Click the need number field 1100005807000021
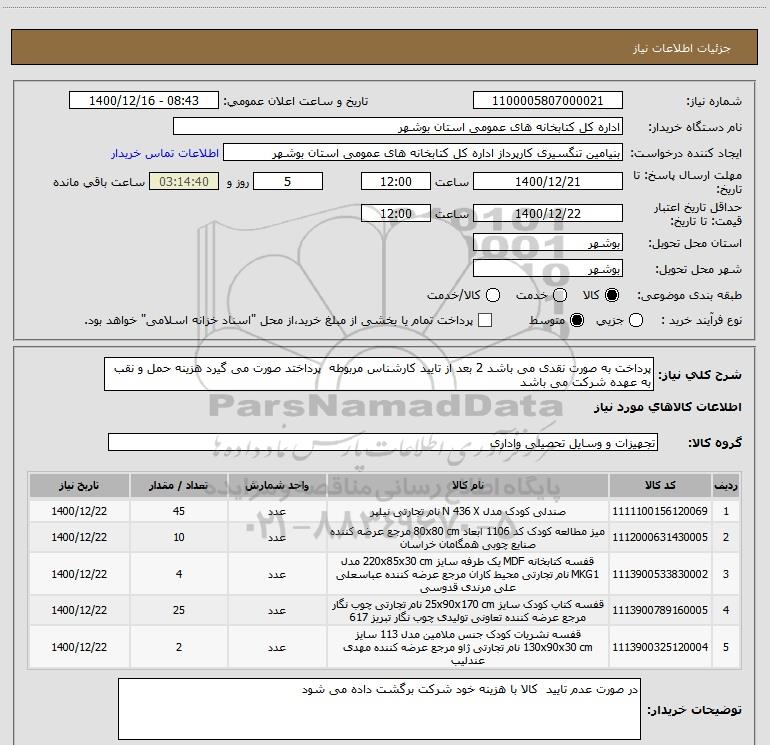The width and height of the screenshot is (770, 745). [548, 101]
